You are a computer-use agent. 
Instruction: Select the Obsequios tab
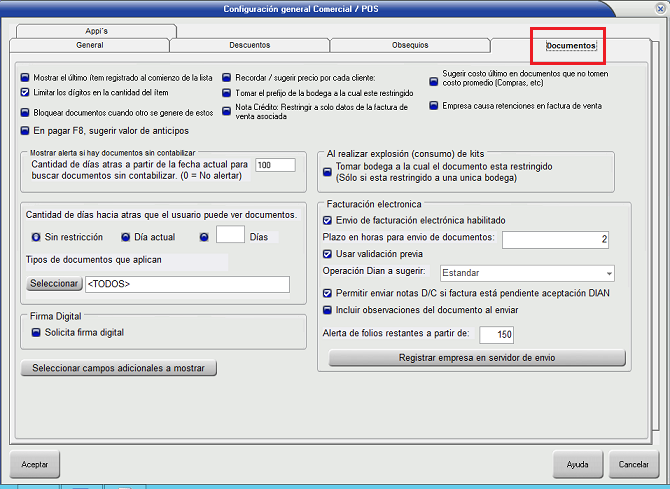[x=410, y=46]
